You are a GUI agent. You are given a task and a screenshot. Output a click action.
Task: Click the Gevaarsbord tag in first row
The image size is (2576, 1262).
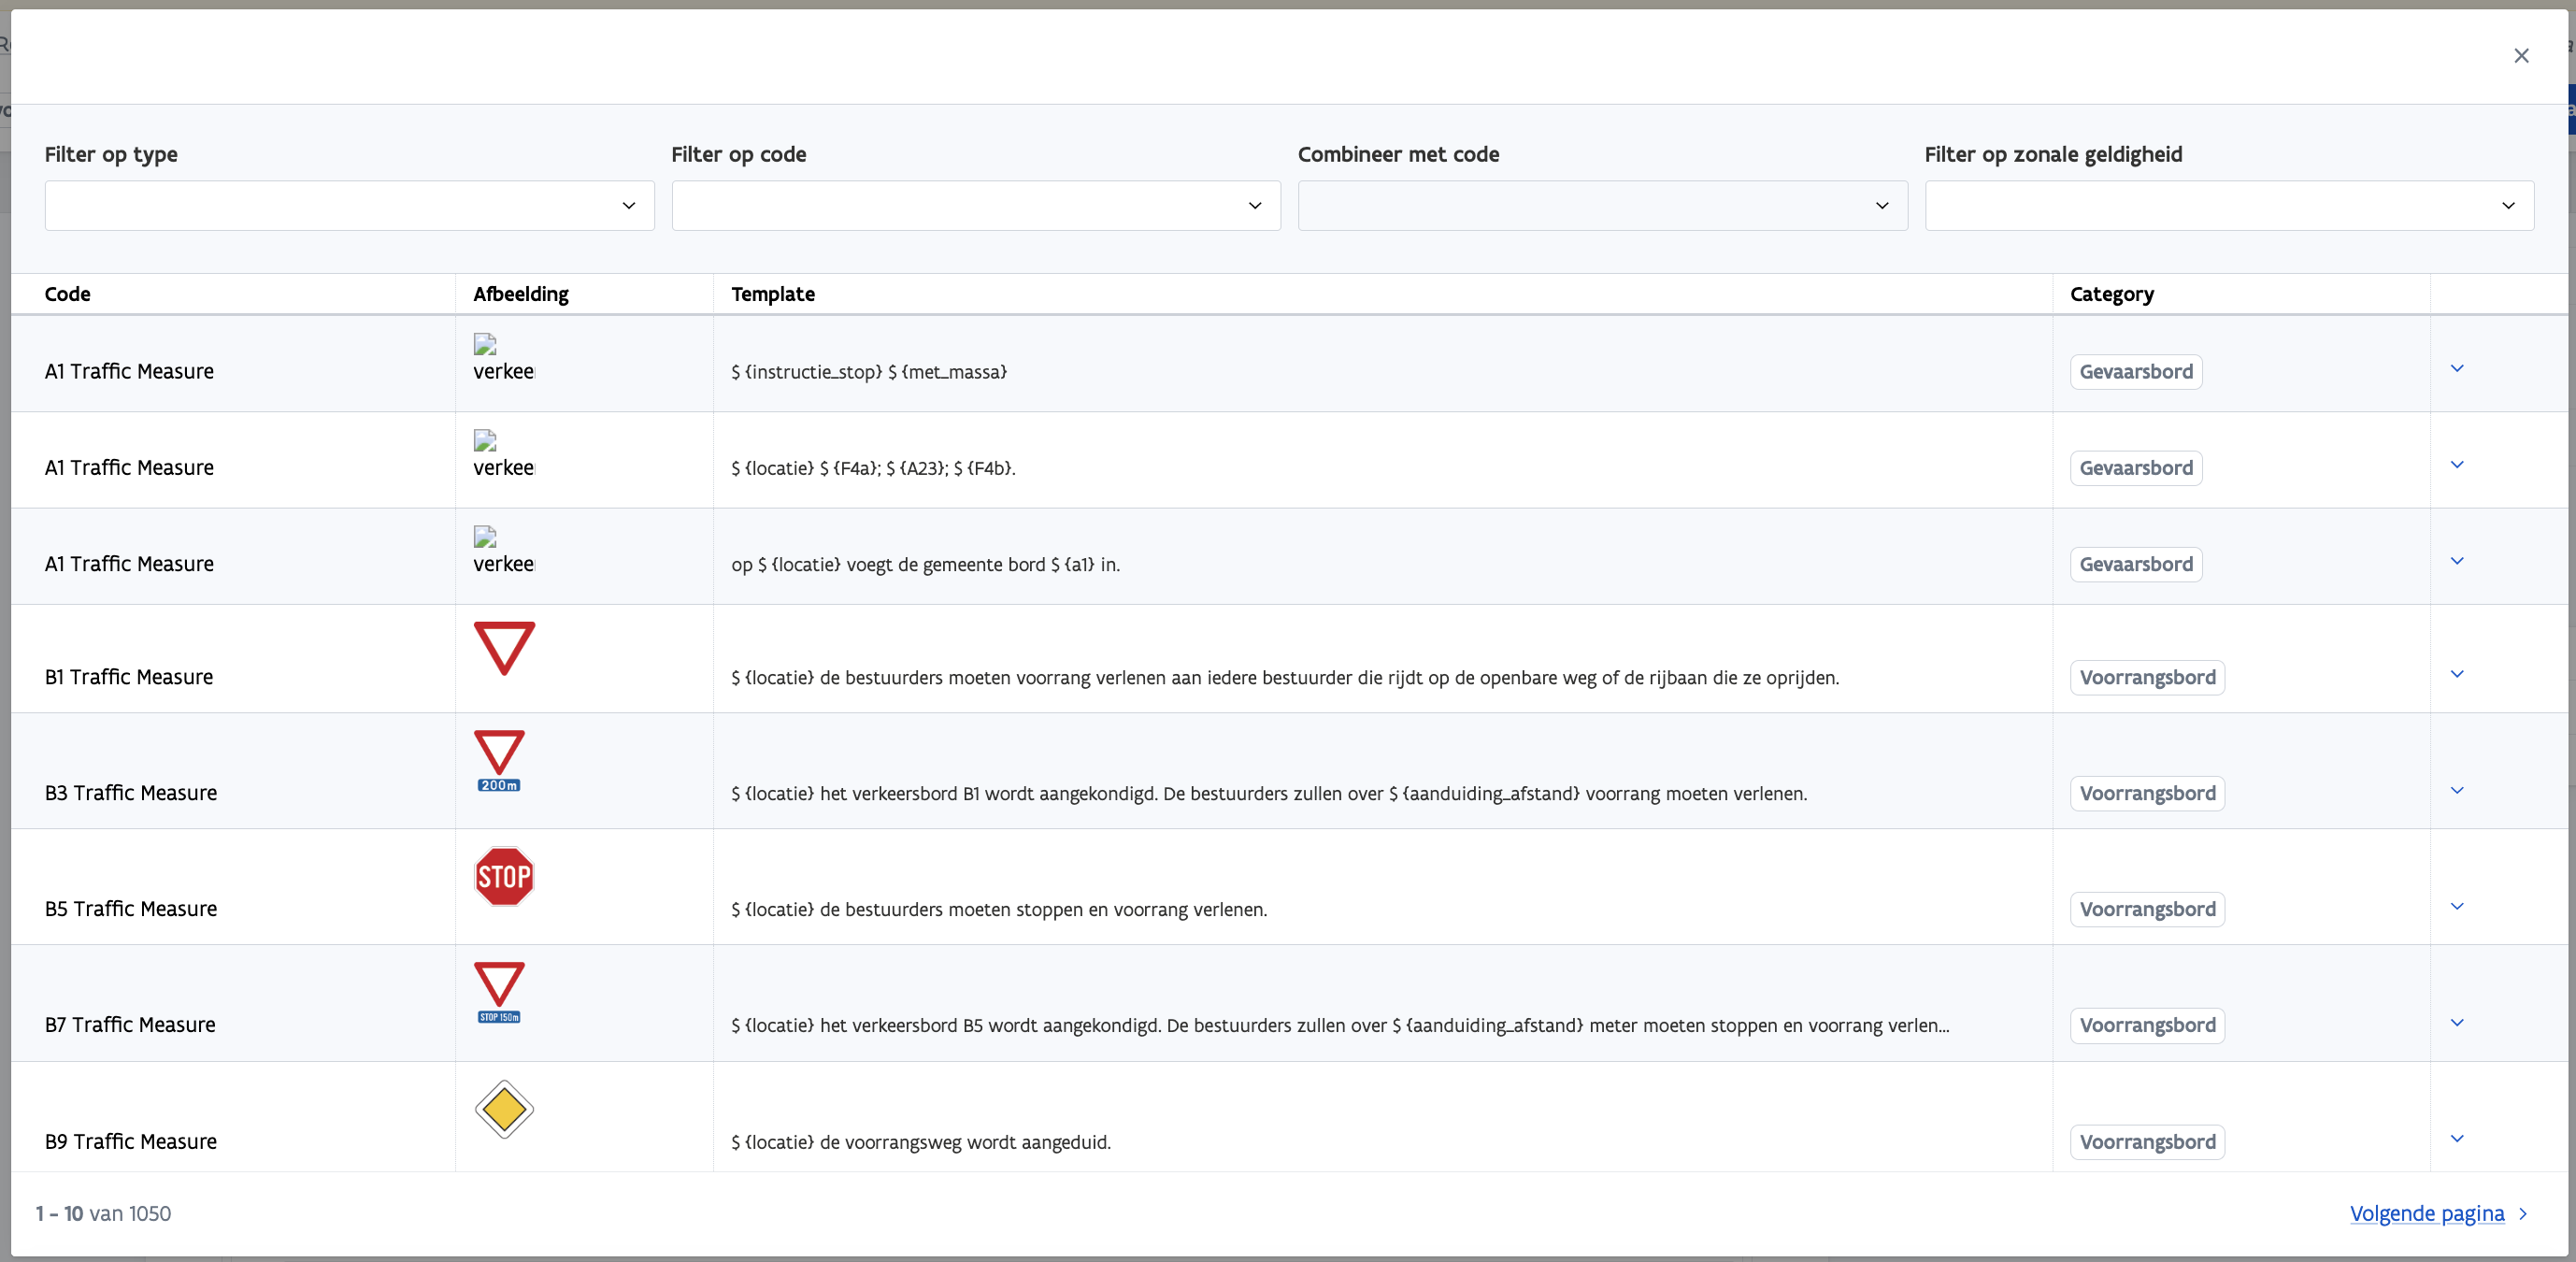coord(2135,372)
